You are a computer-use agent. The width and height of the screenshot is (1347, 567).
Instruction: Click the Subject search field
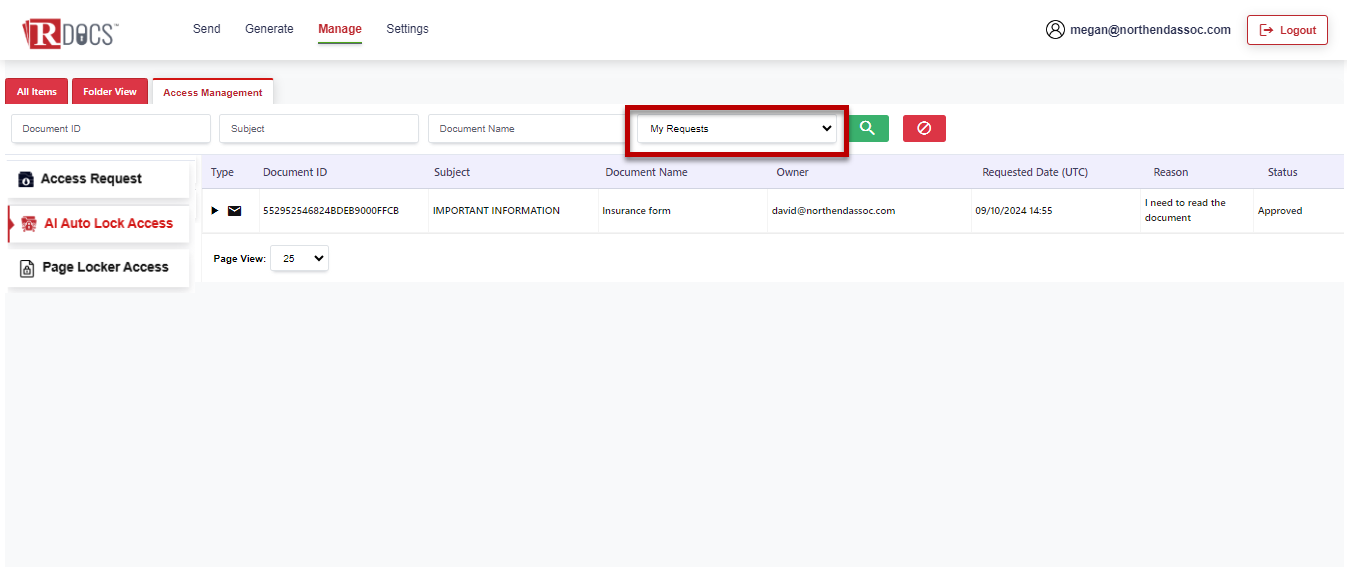(x=319, y=128)
